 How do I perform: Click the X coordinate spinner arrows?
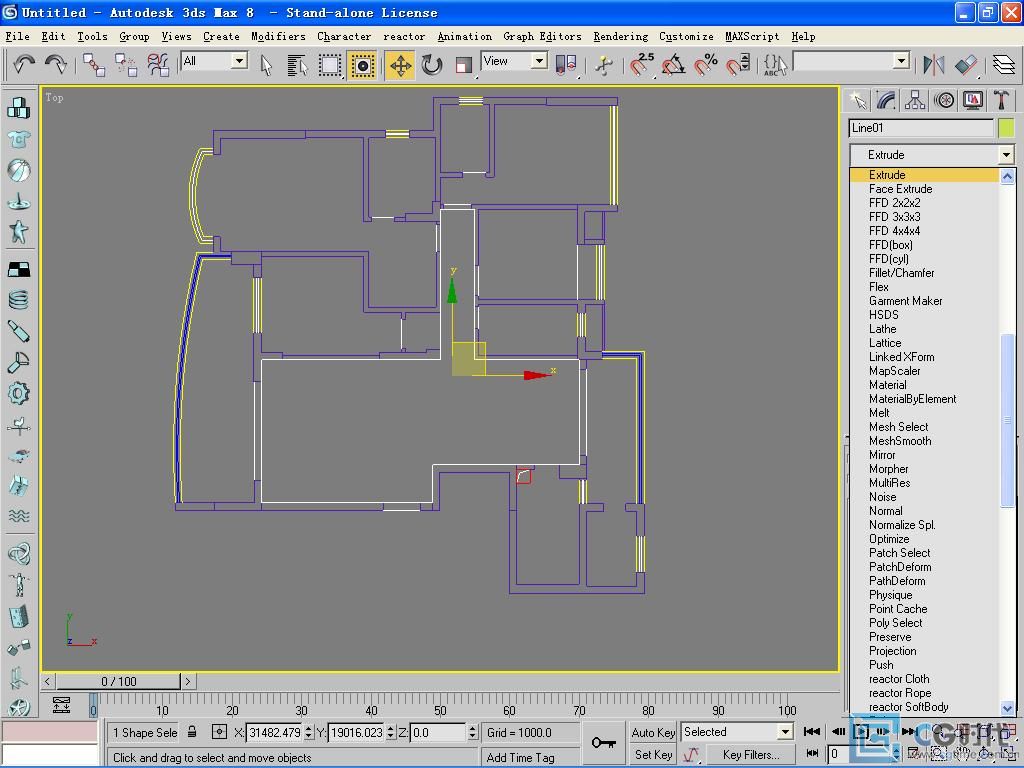308,732
